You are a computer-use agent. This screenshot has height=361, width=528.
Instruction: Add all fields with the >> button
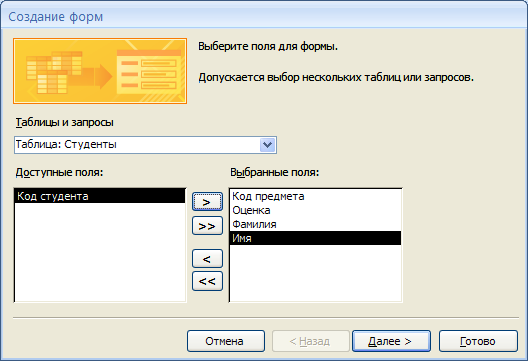tap(207, 226)
